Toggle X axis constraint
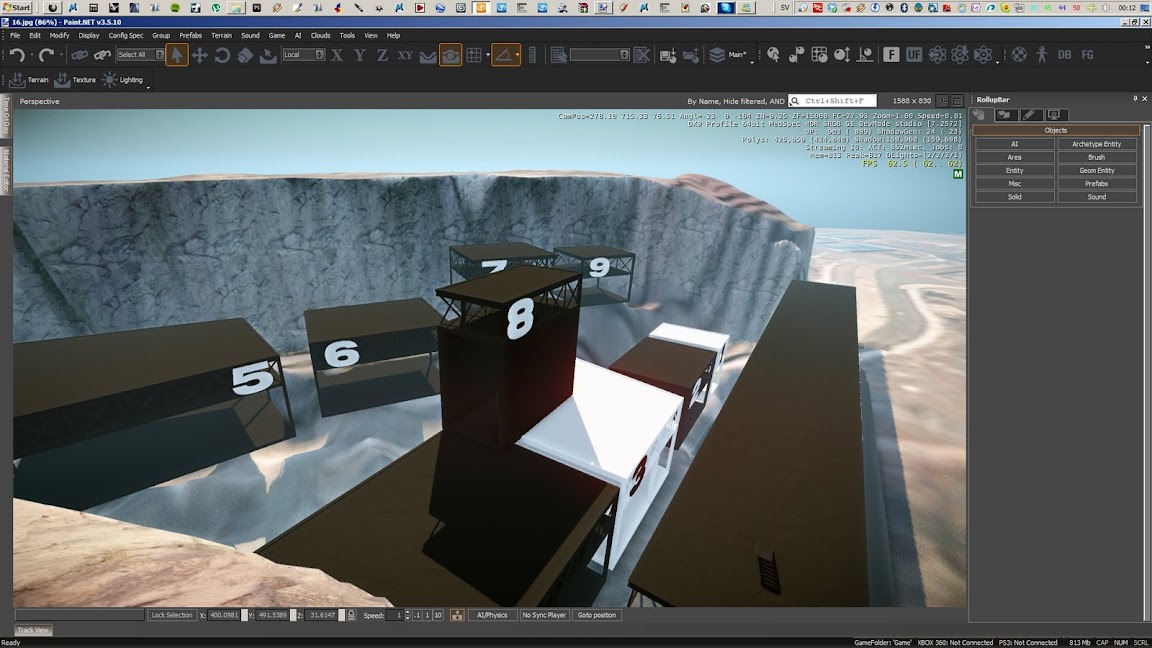This screenshot has height=648, width=1152. coord(336,55)
